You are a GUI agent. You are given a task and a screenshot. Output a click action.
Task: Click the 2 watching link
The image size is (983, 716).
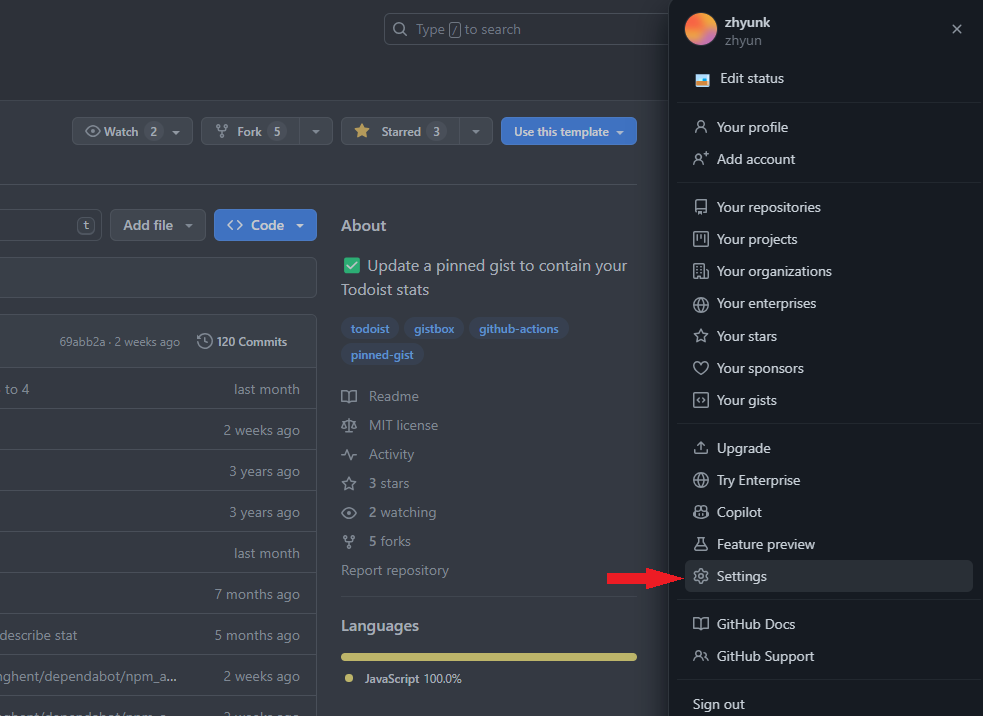coord(402,512)
